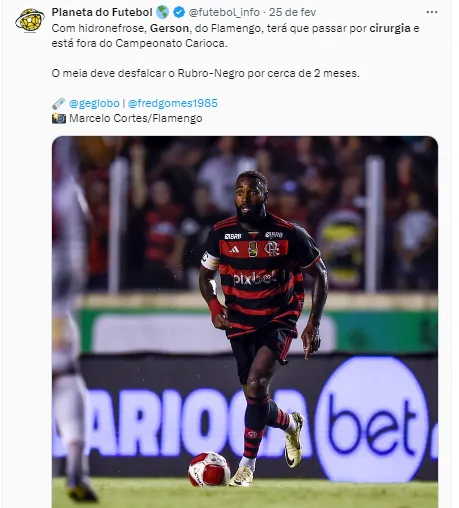Click the globe emoji beside the account name
Viewport: 459px width, 508px height.
click(x=162, y=12)
